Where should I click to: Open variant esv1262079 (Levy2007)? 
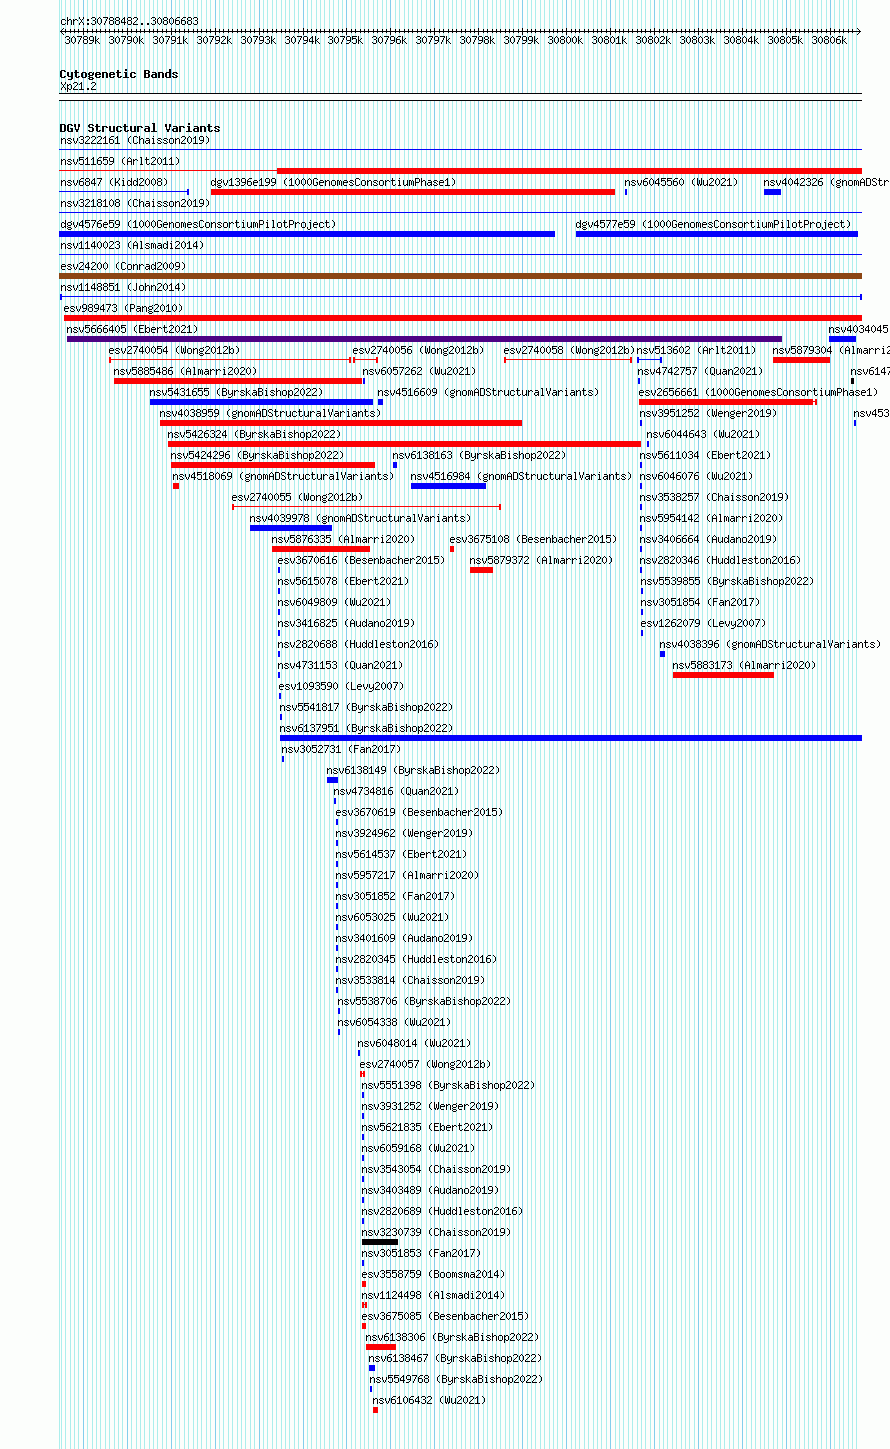click(x=703, y=624)
